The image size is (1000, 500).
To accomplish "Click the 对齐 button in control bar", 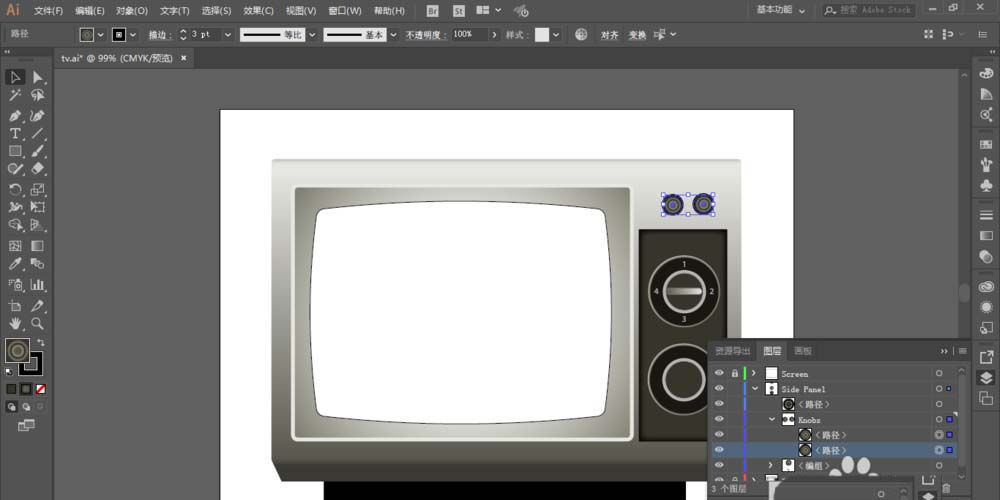I will click(610, 35).
